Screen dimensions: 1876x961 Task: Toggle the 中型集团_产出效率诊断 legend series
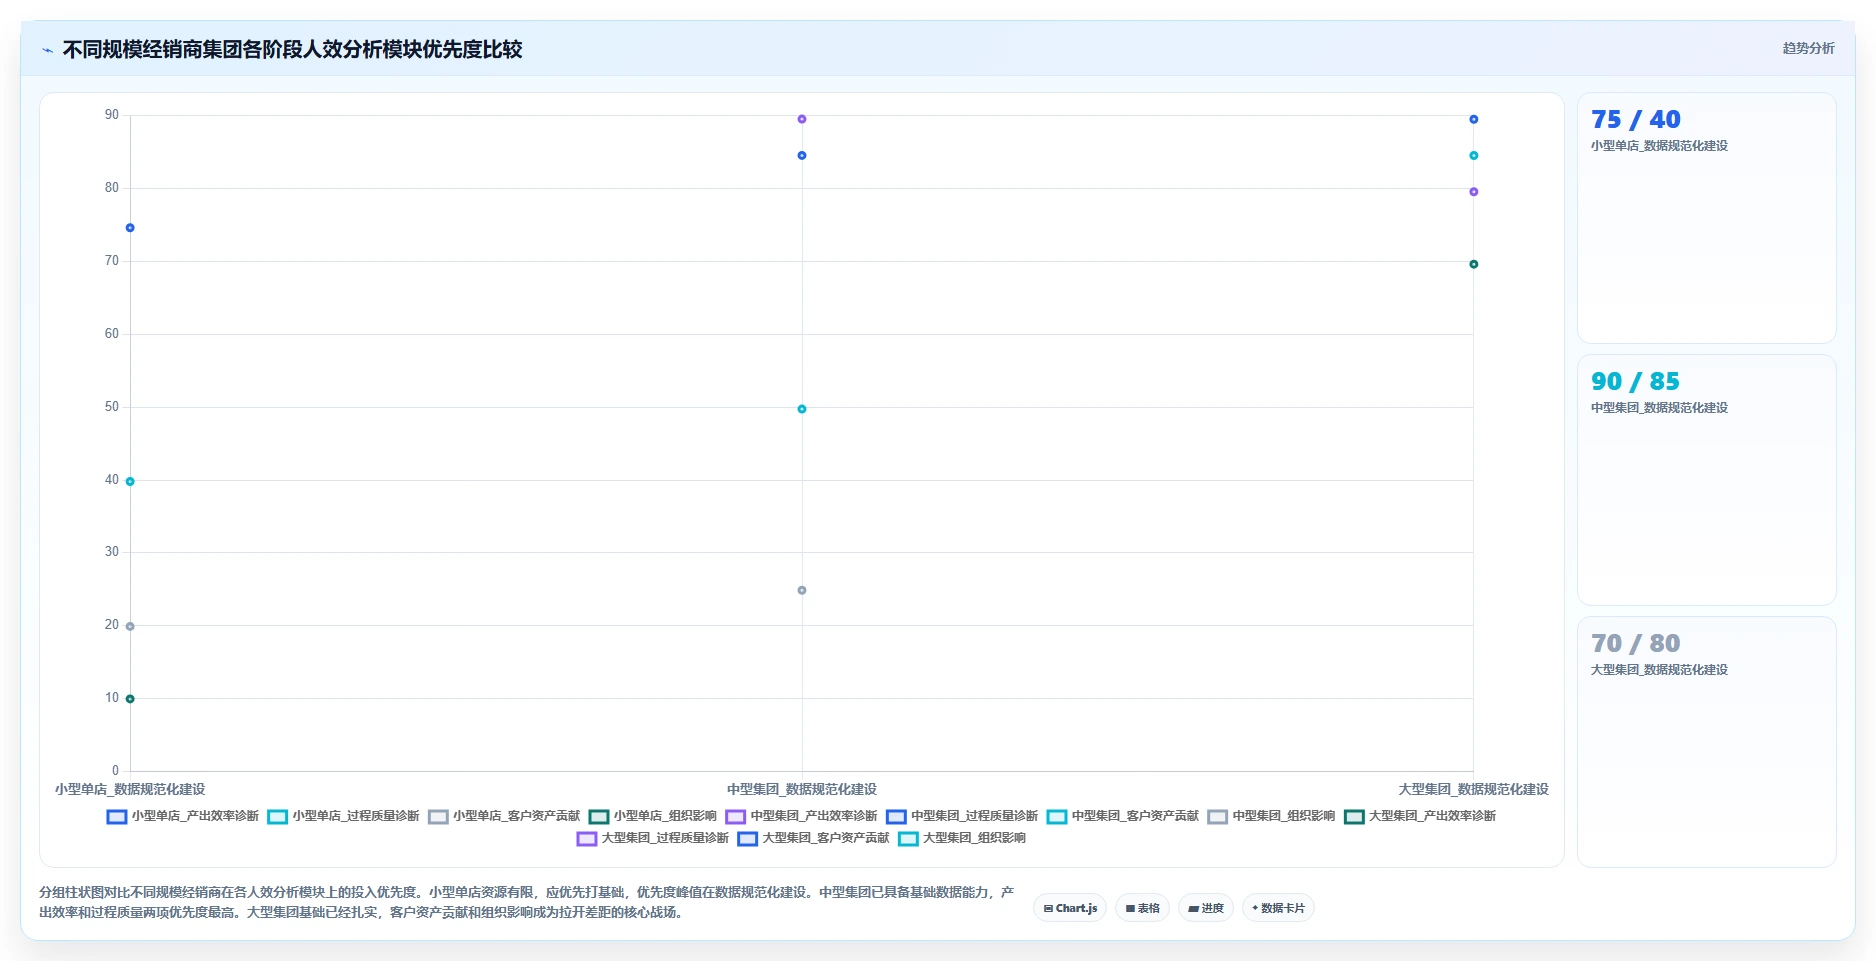click(802, 816)
